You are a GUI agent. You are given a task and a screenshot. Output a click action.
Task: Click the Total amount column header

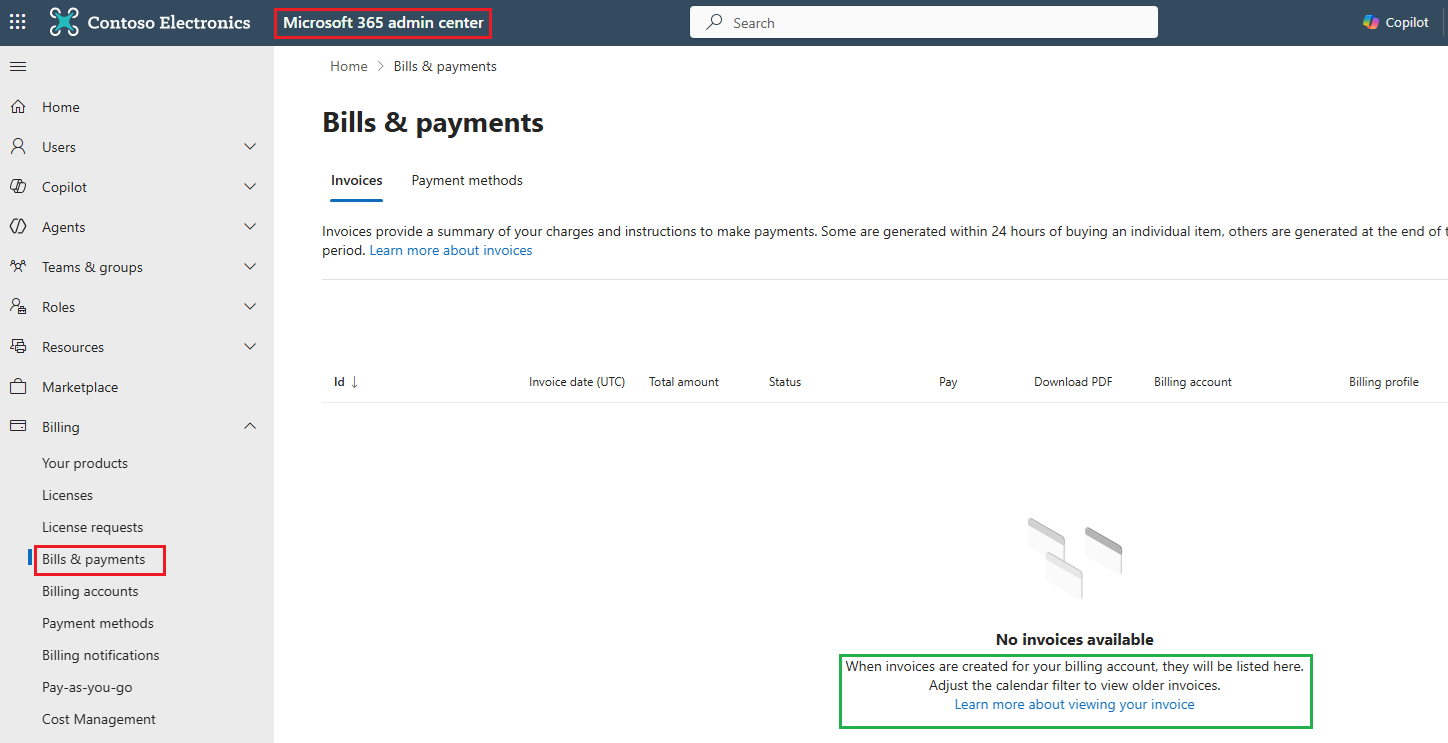click(684, 382)
